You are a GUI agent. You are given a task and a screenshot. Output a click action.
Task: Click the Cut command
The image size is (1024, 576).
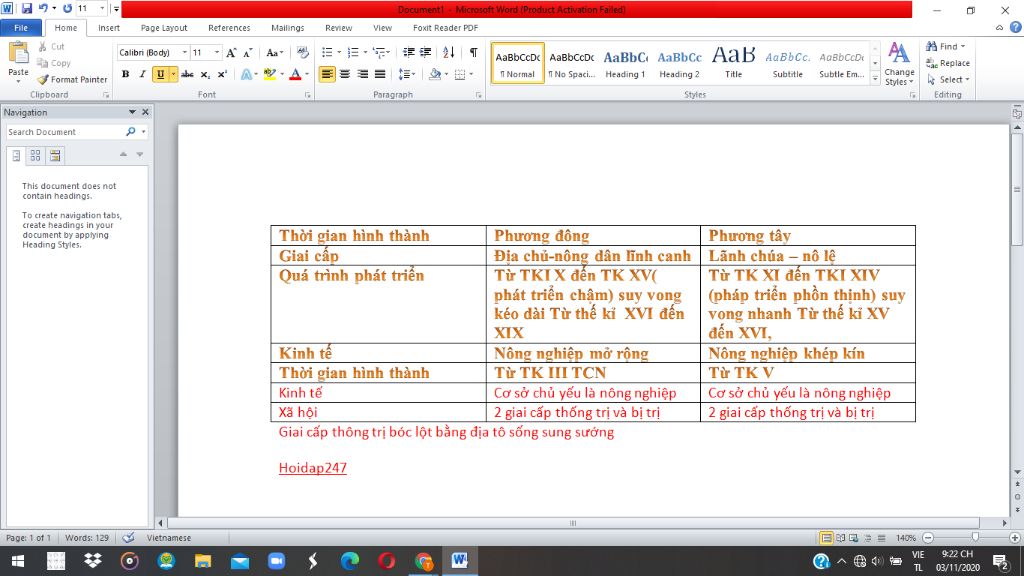(x=51, y=46)
